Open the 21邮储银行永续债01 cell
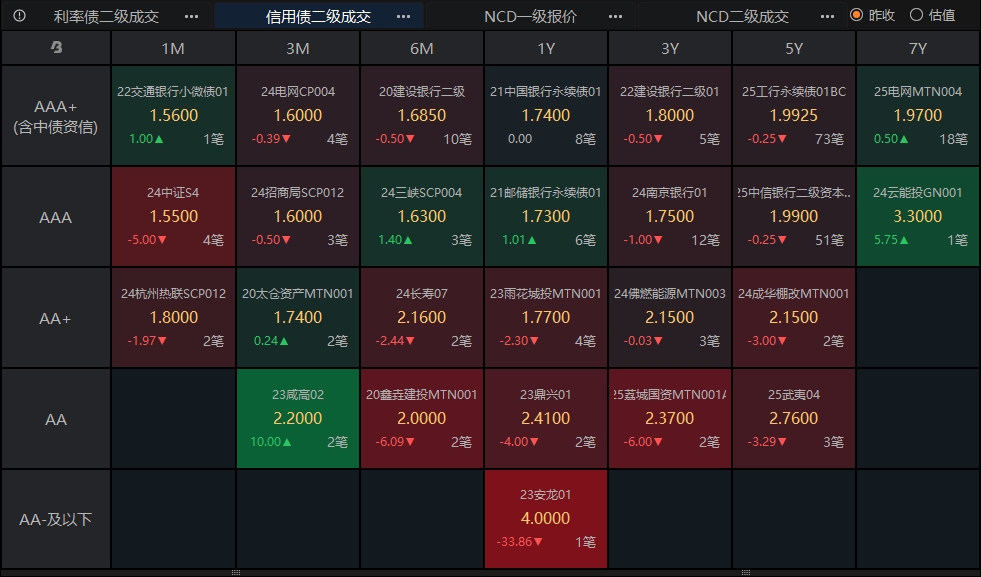 point(546,217)
